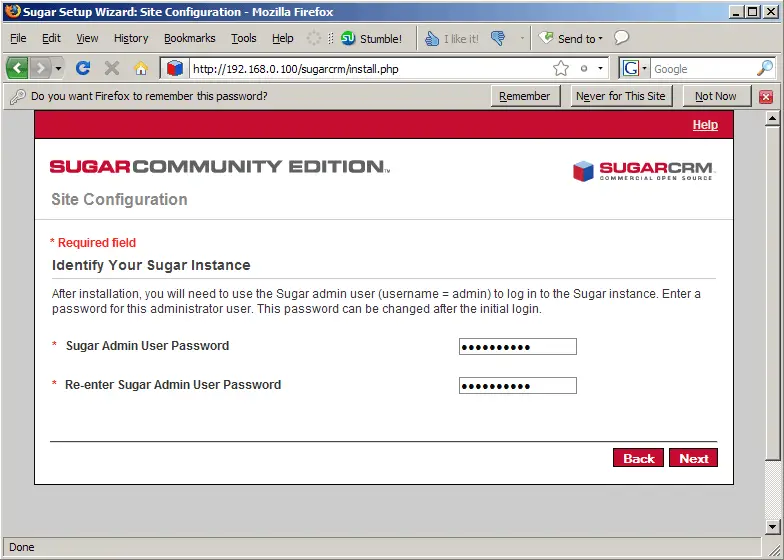Click the scrollbar down arrow

click(772, 526)
